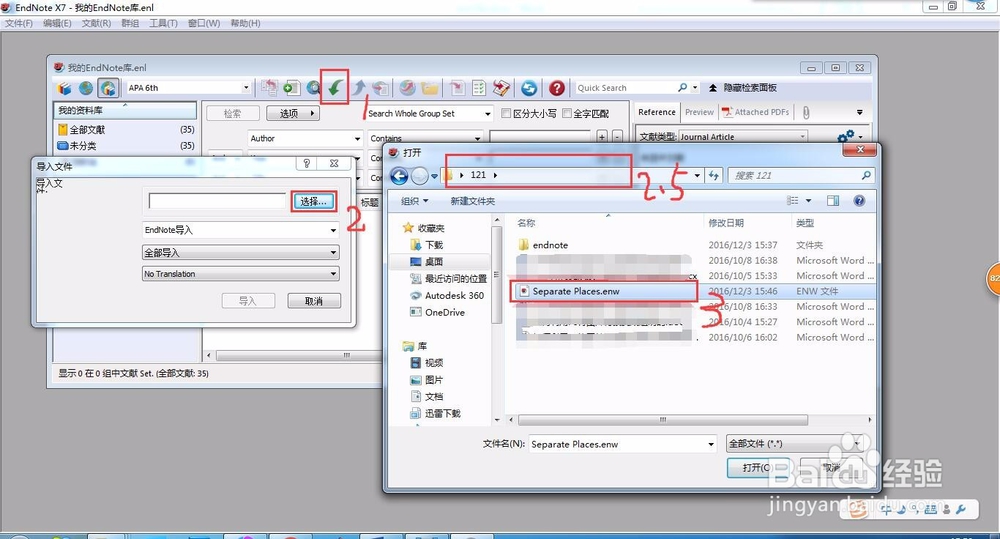This screenshot has width=1000, height=539.
Task: Click the 搜索 121 search box
Action: (801, 175)
